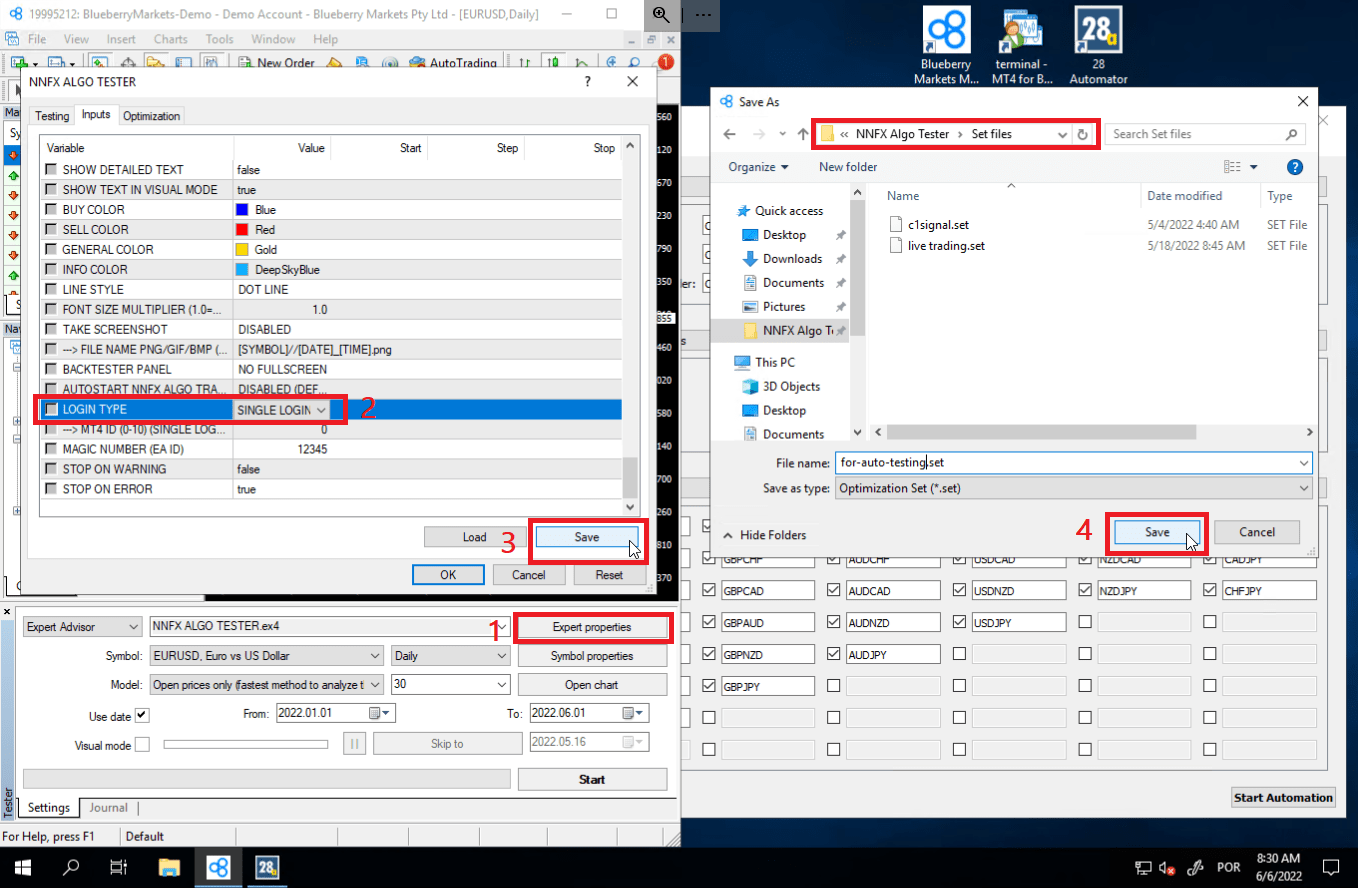Open the Charts menu
This screenshot has width=1358, height=888.
click(171, 39)
